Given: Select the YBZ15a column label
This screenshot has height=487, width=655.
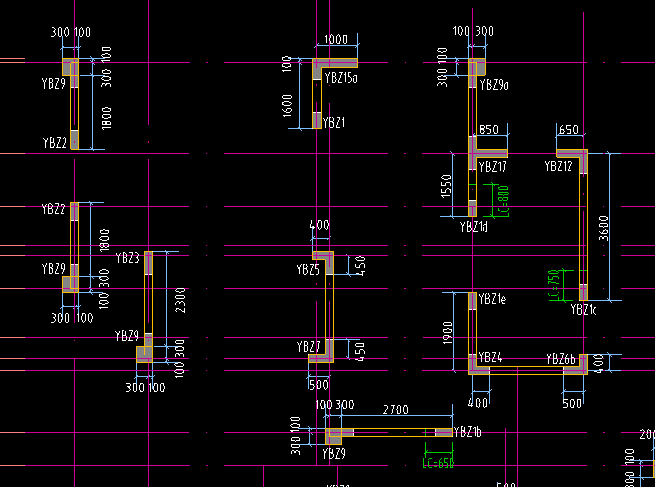Looking at the screenshot, I should click(x=341, y=78).
